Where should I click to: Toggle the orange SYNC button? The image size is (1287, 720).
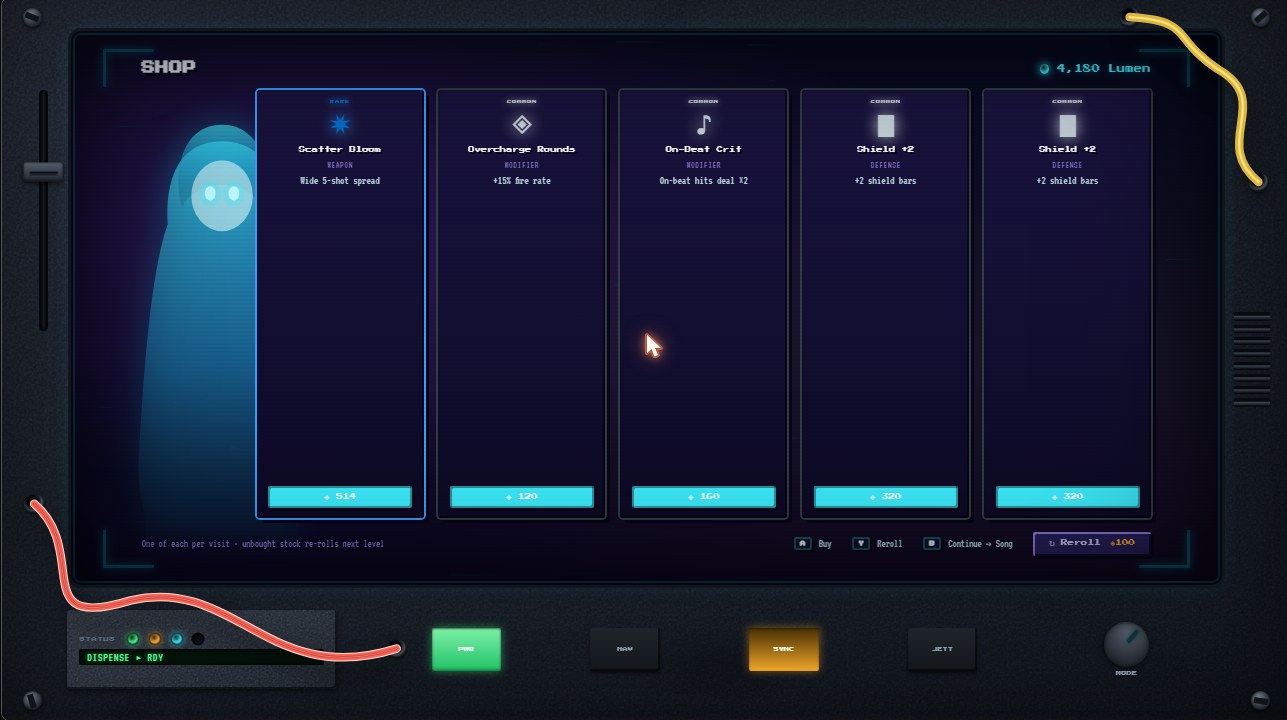tap(784, 649)
